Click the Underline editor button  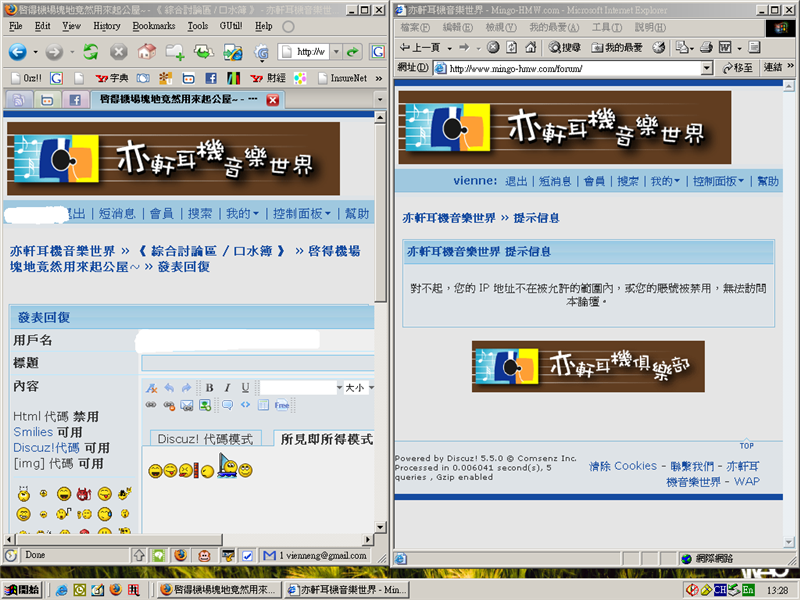[245, 388]
